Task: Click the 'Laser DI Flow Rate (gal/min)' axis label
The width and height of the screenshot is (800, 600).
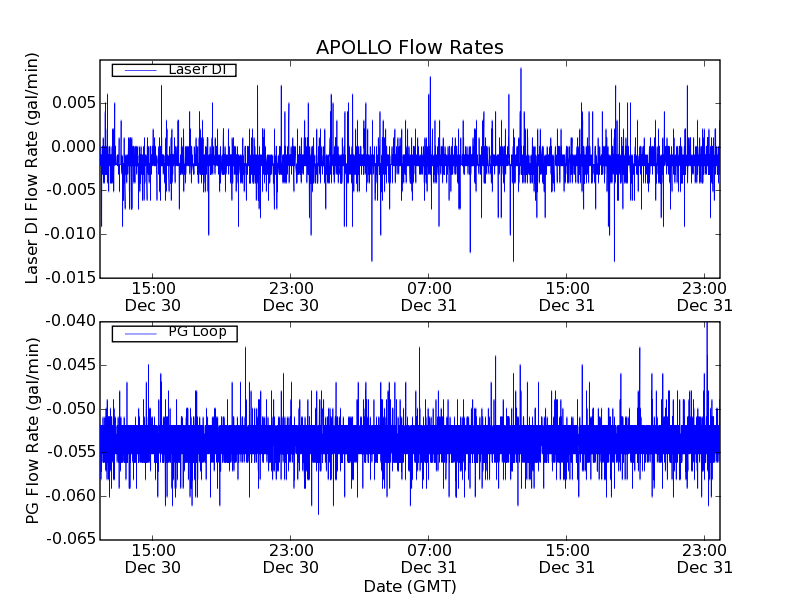Action: [x=32, y=168]
